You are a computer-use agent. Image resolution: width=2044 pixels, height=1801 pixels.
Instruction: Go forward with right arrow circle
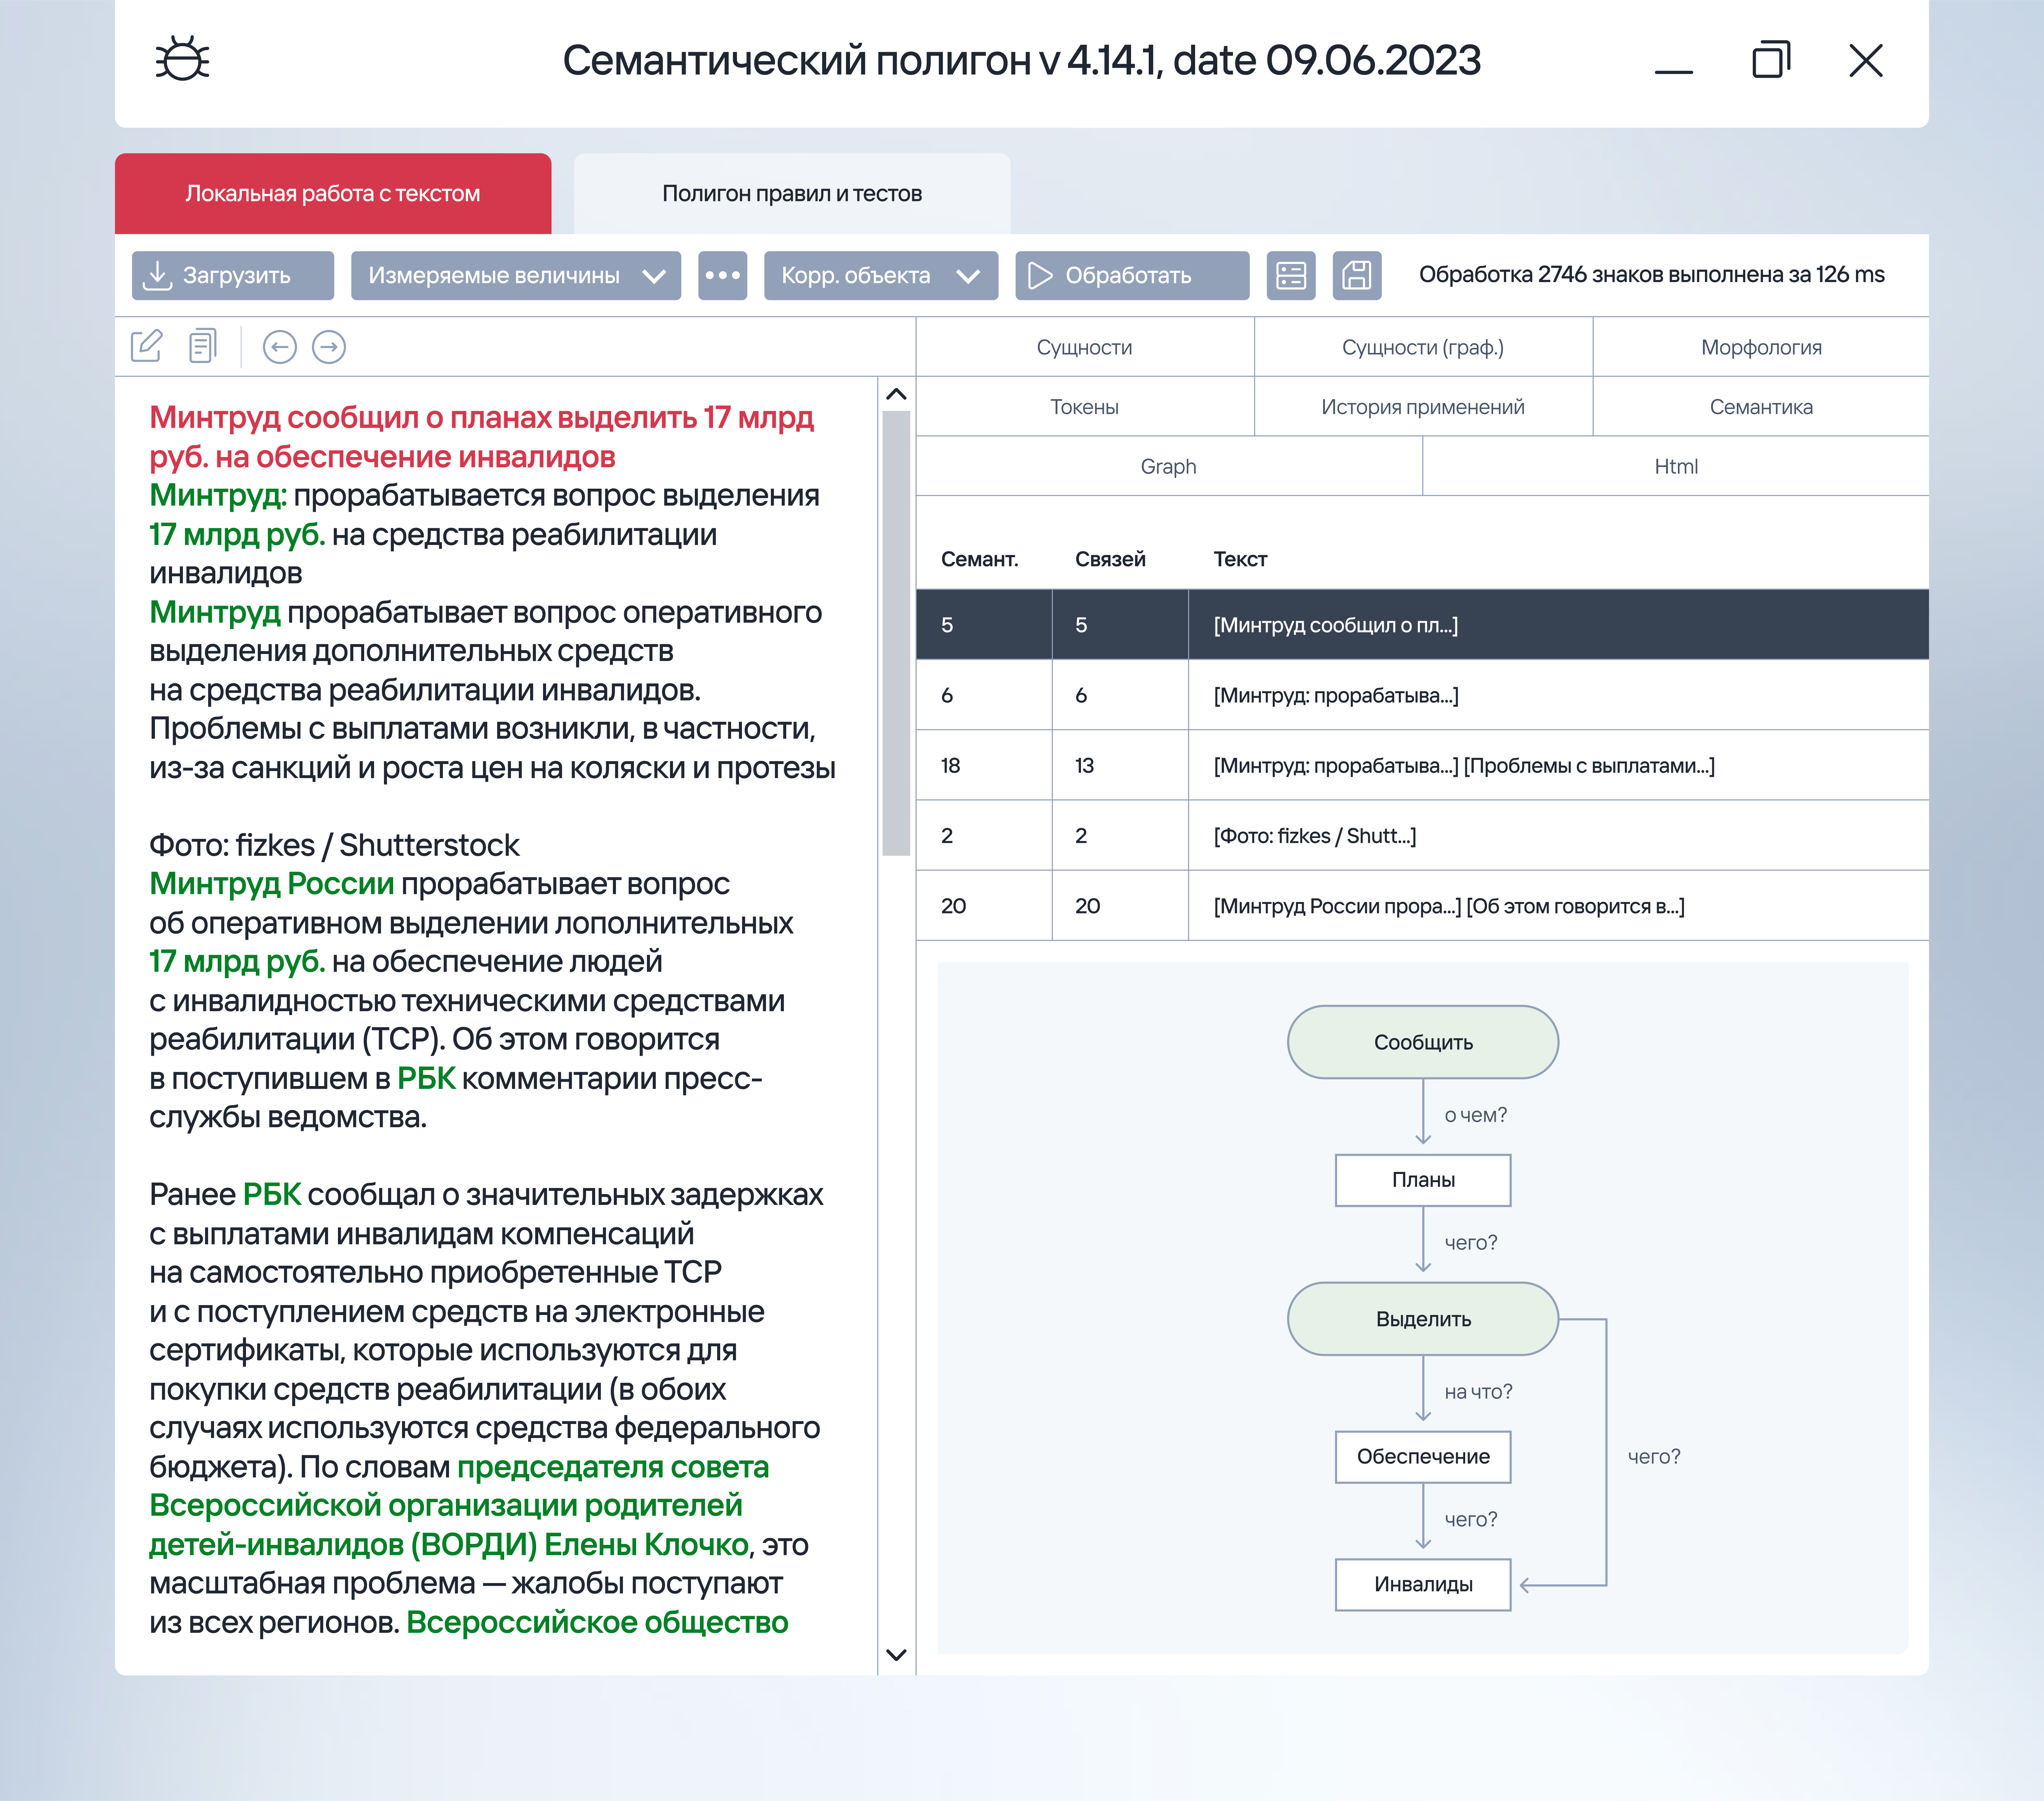coord(329,347)
